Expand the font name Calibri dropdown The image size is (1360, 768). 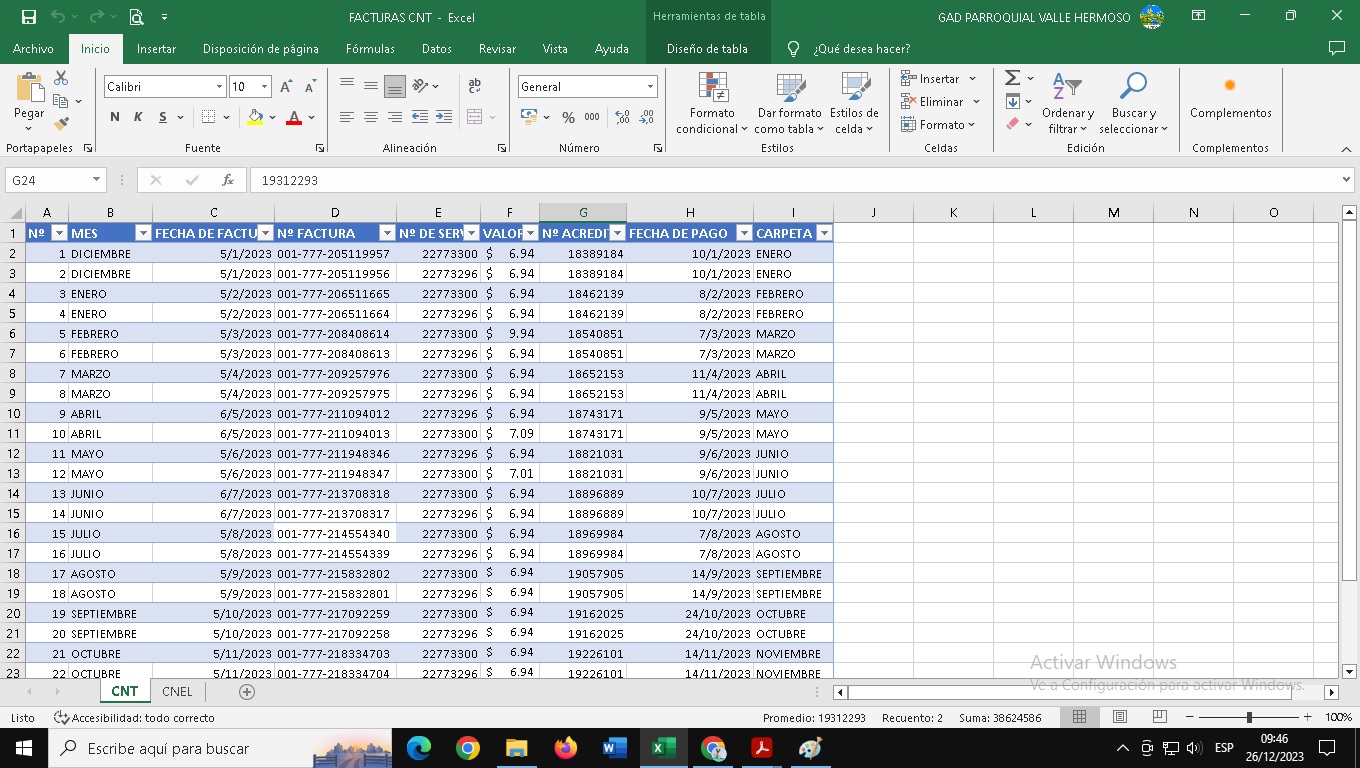pos(219,87)
